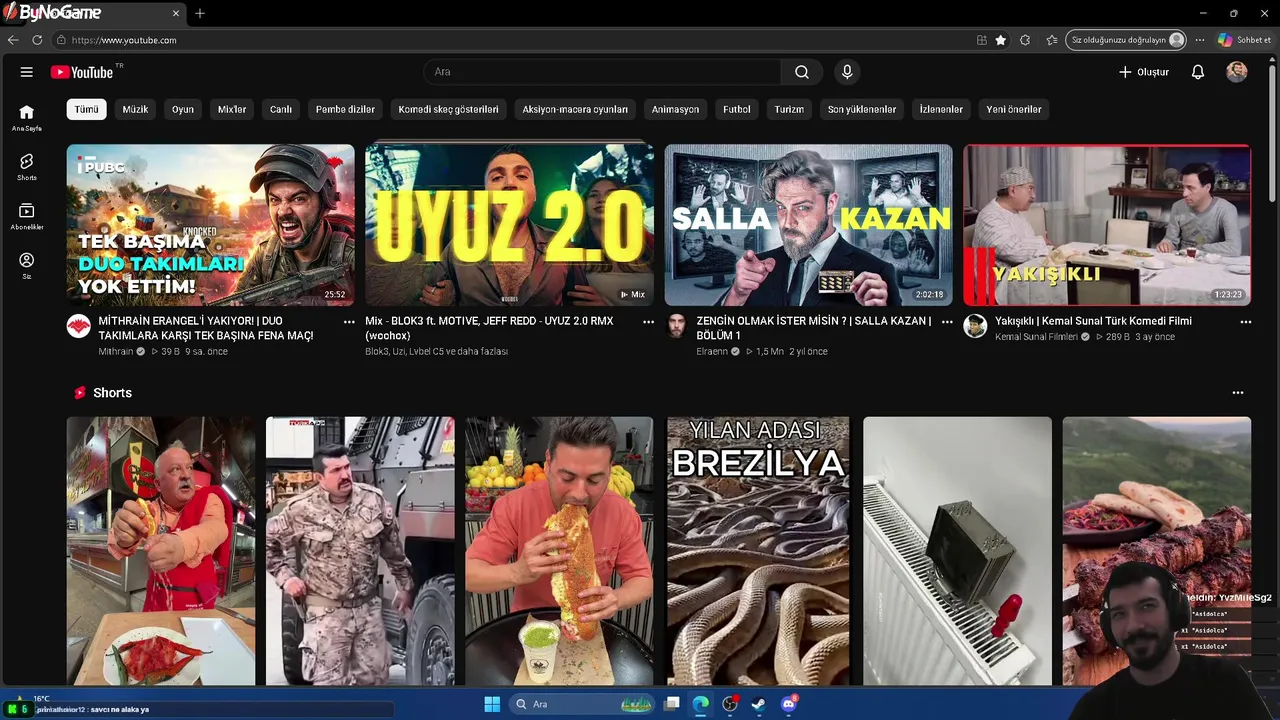The image size is (1280, 720).
Task: Click the Windows taskbar Ara search box
Action: [x=583, y=704]
